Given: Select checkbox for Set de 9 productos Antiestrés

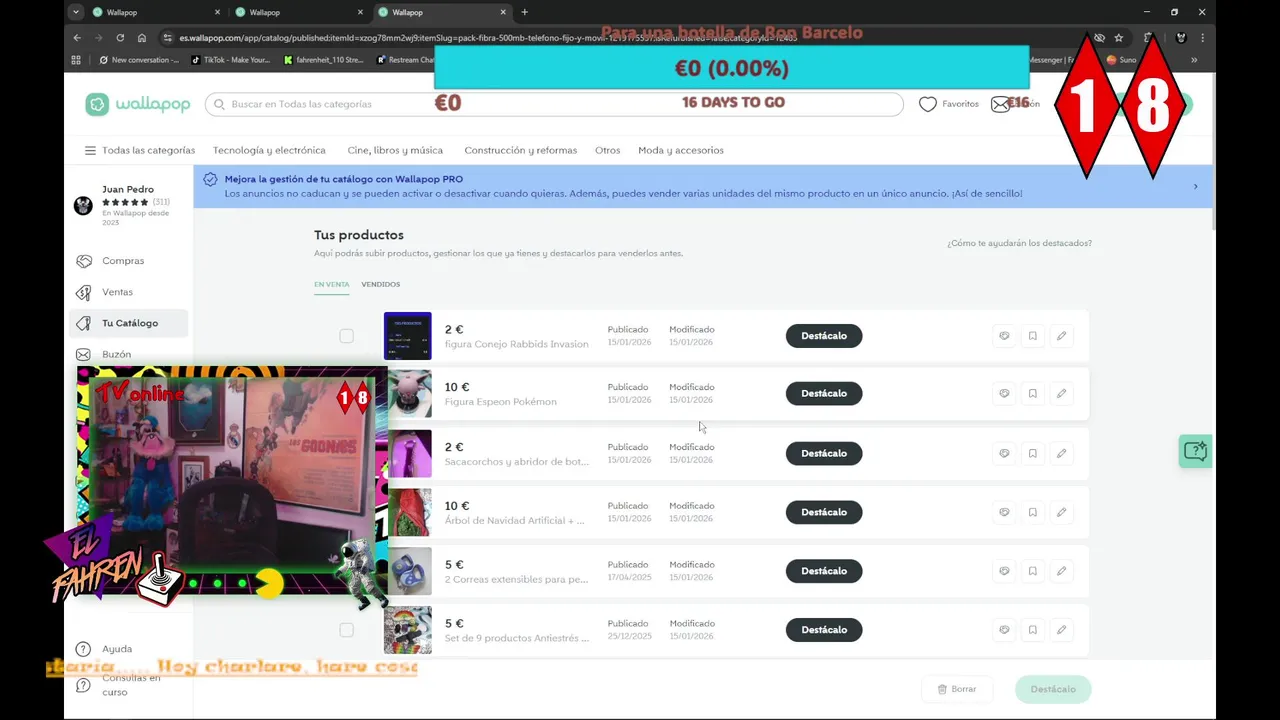Looking at the screenshot, I should point(346,630).
